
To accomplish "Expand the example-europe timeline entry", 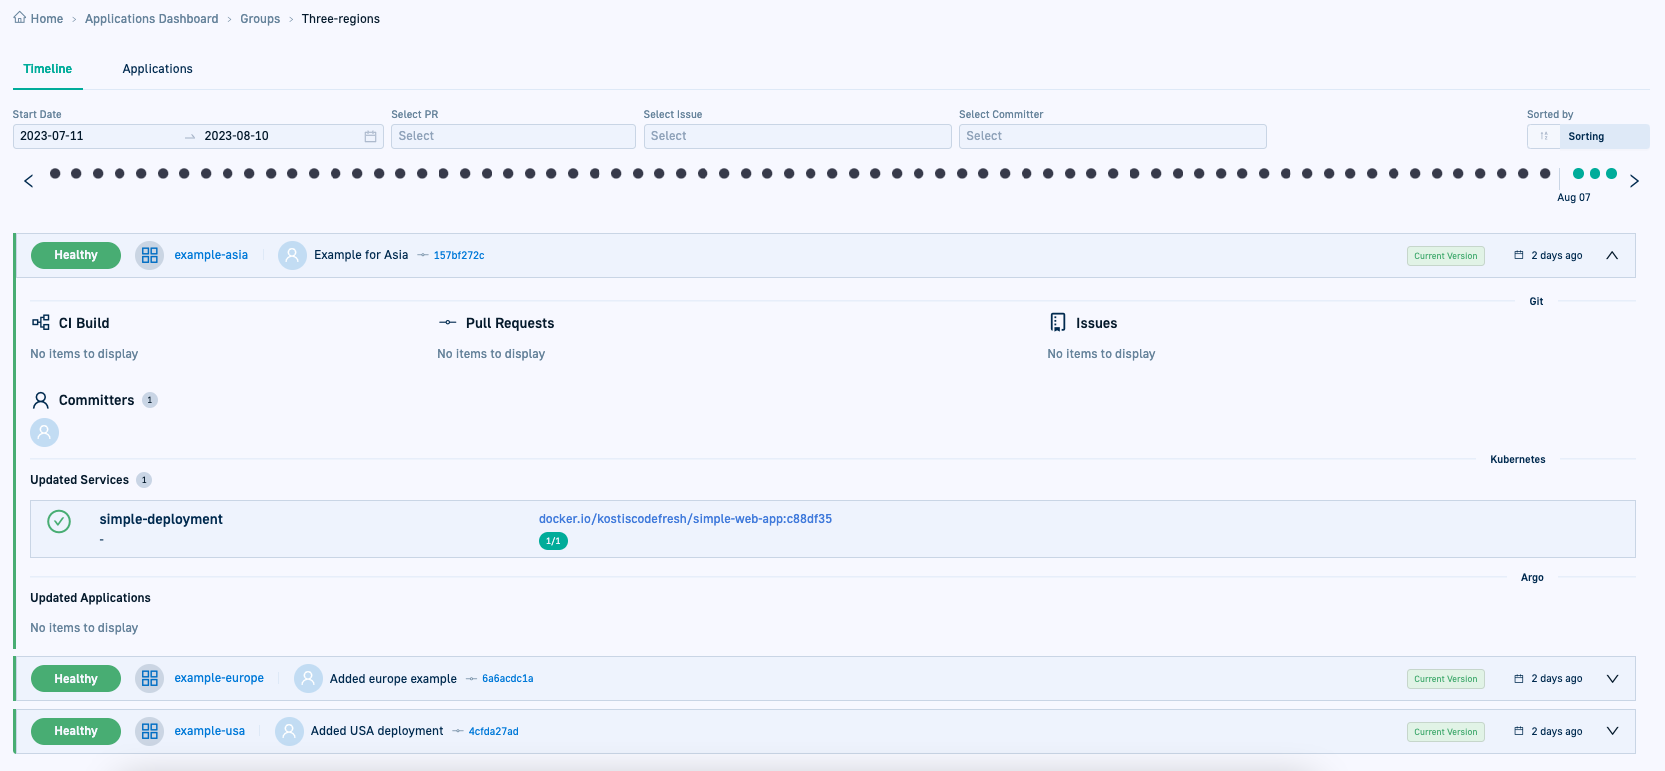I will [x=1612, y=678].
